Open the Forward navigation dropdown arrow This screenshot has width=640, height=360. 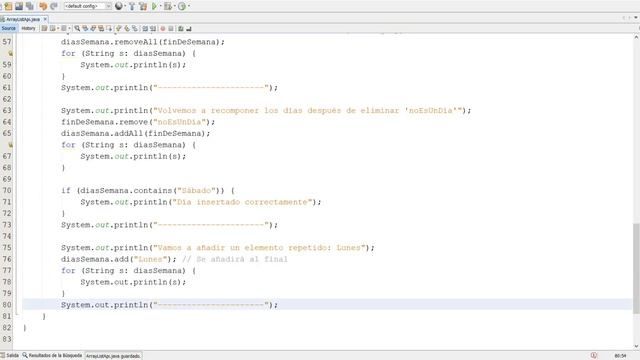(x=69, y=28)
